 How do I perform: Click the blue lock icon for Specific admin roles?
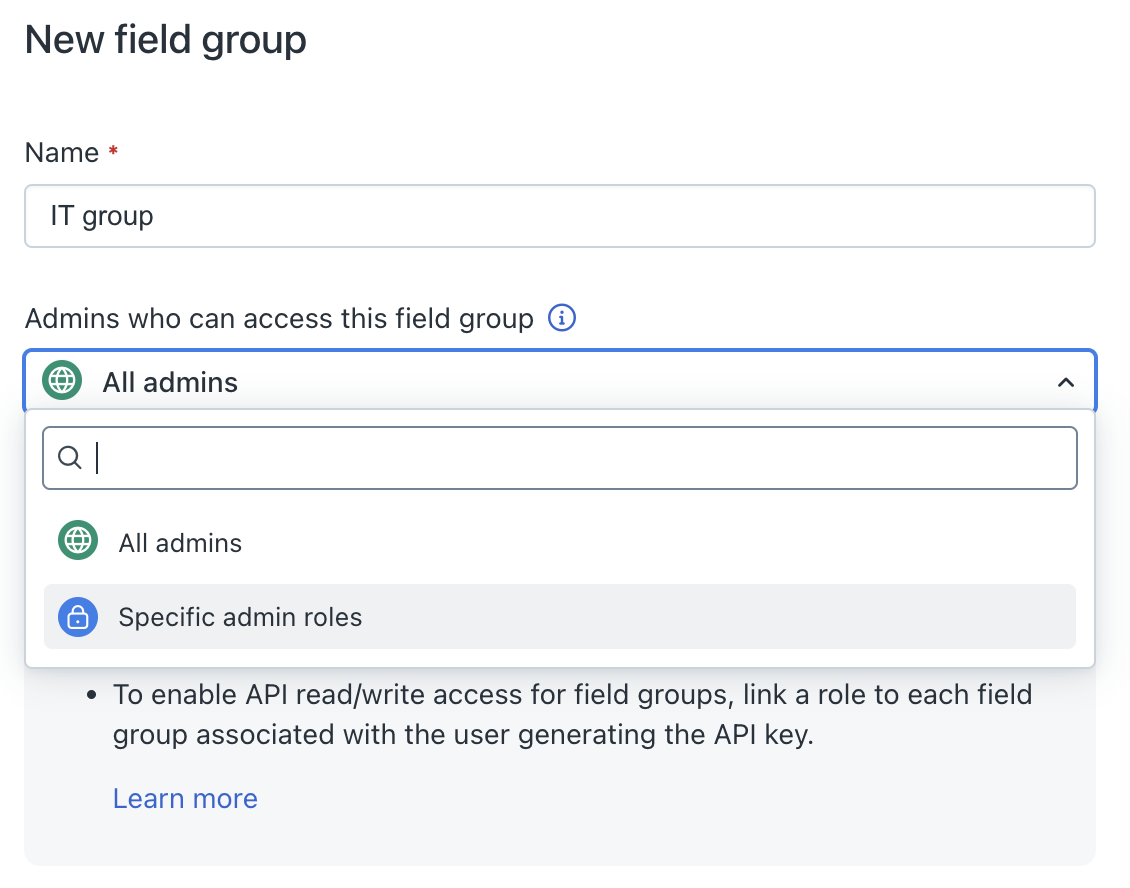(x=78, y=617)
